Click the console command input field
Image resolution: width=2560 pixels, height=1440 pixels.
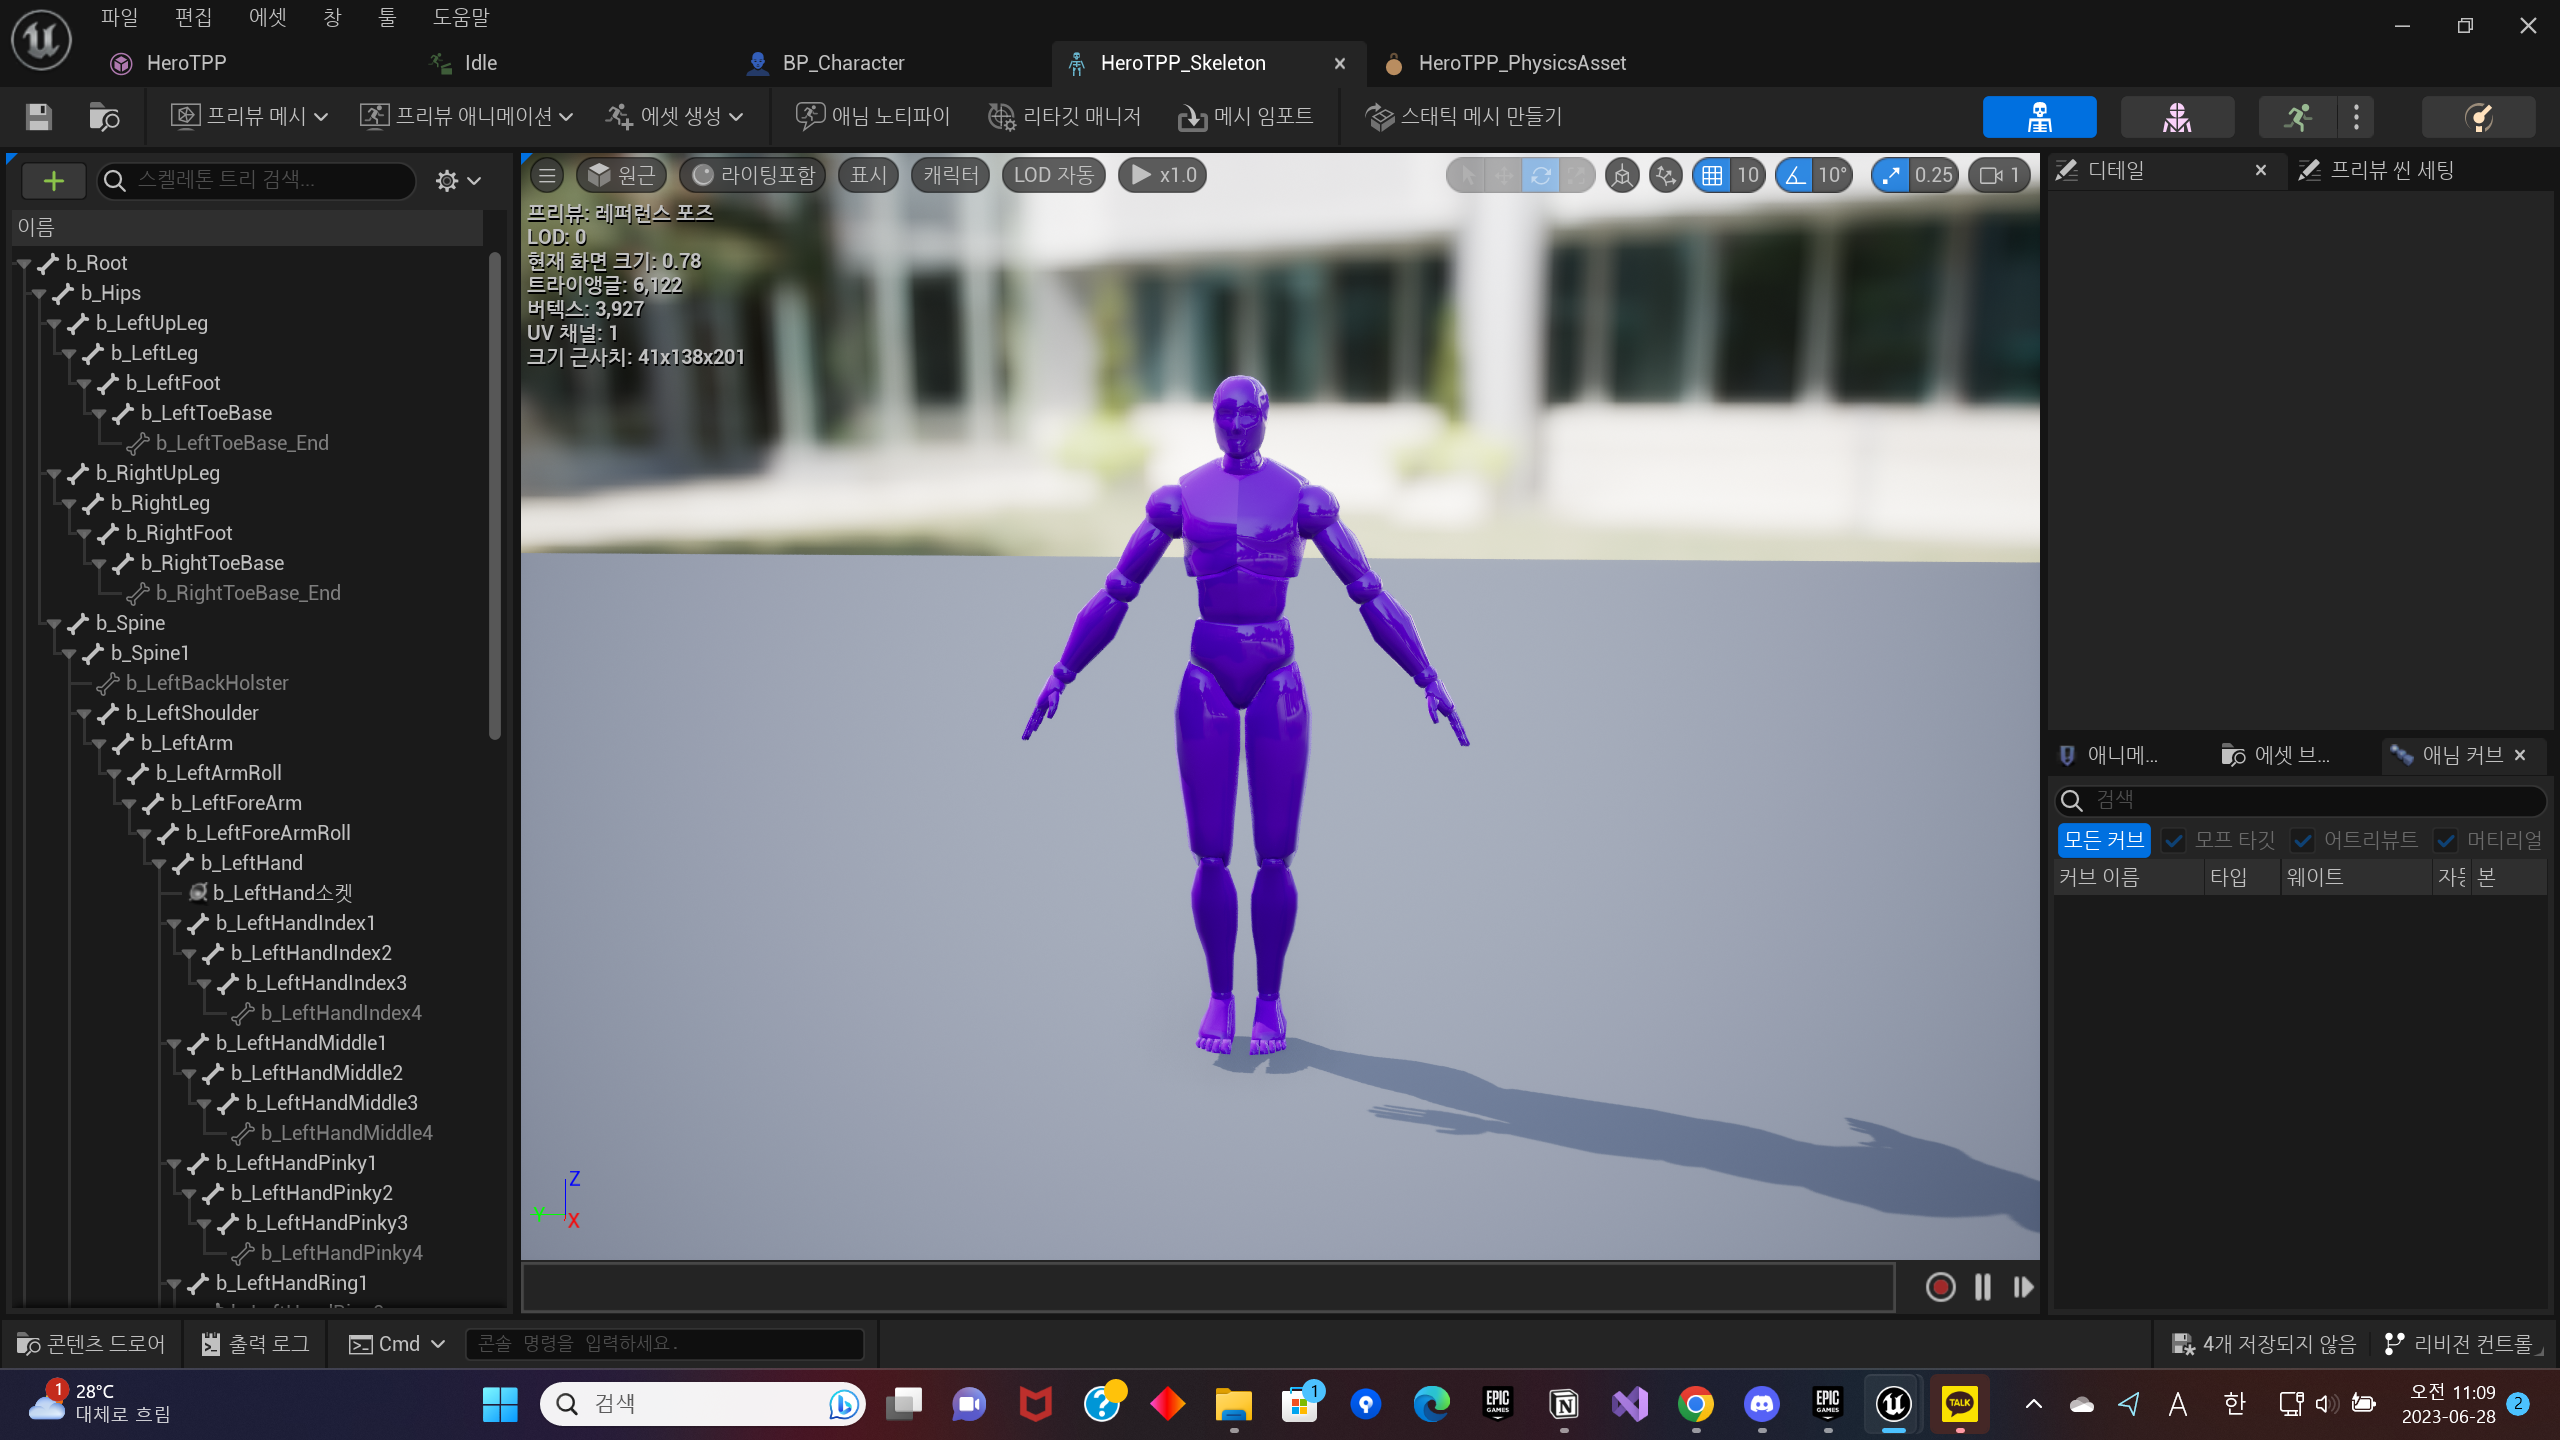point(664,1344)
